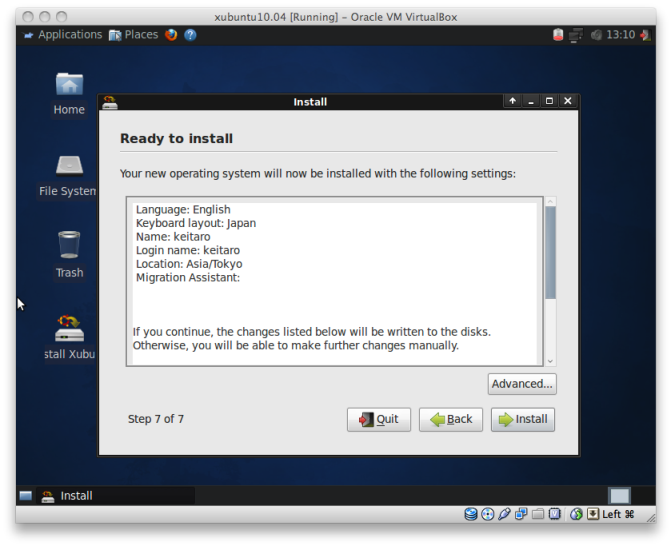Viewport: 671px width, 546px height.
Task: Open the network status icon in panel
Action: (x=576, y=35)
